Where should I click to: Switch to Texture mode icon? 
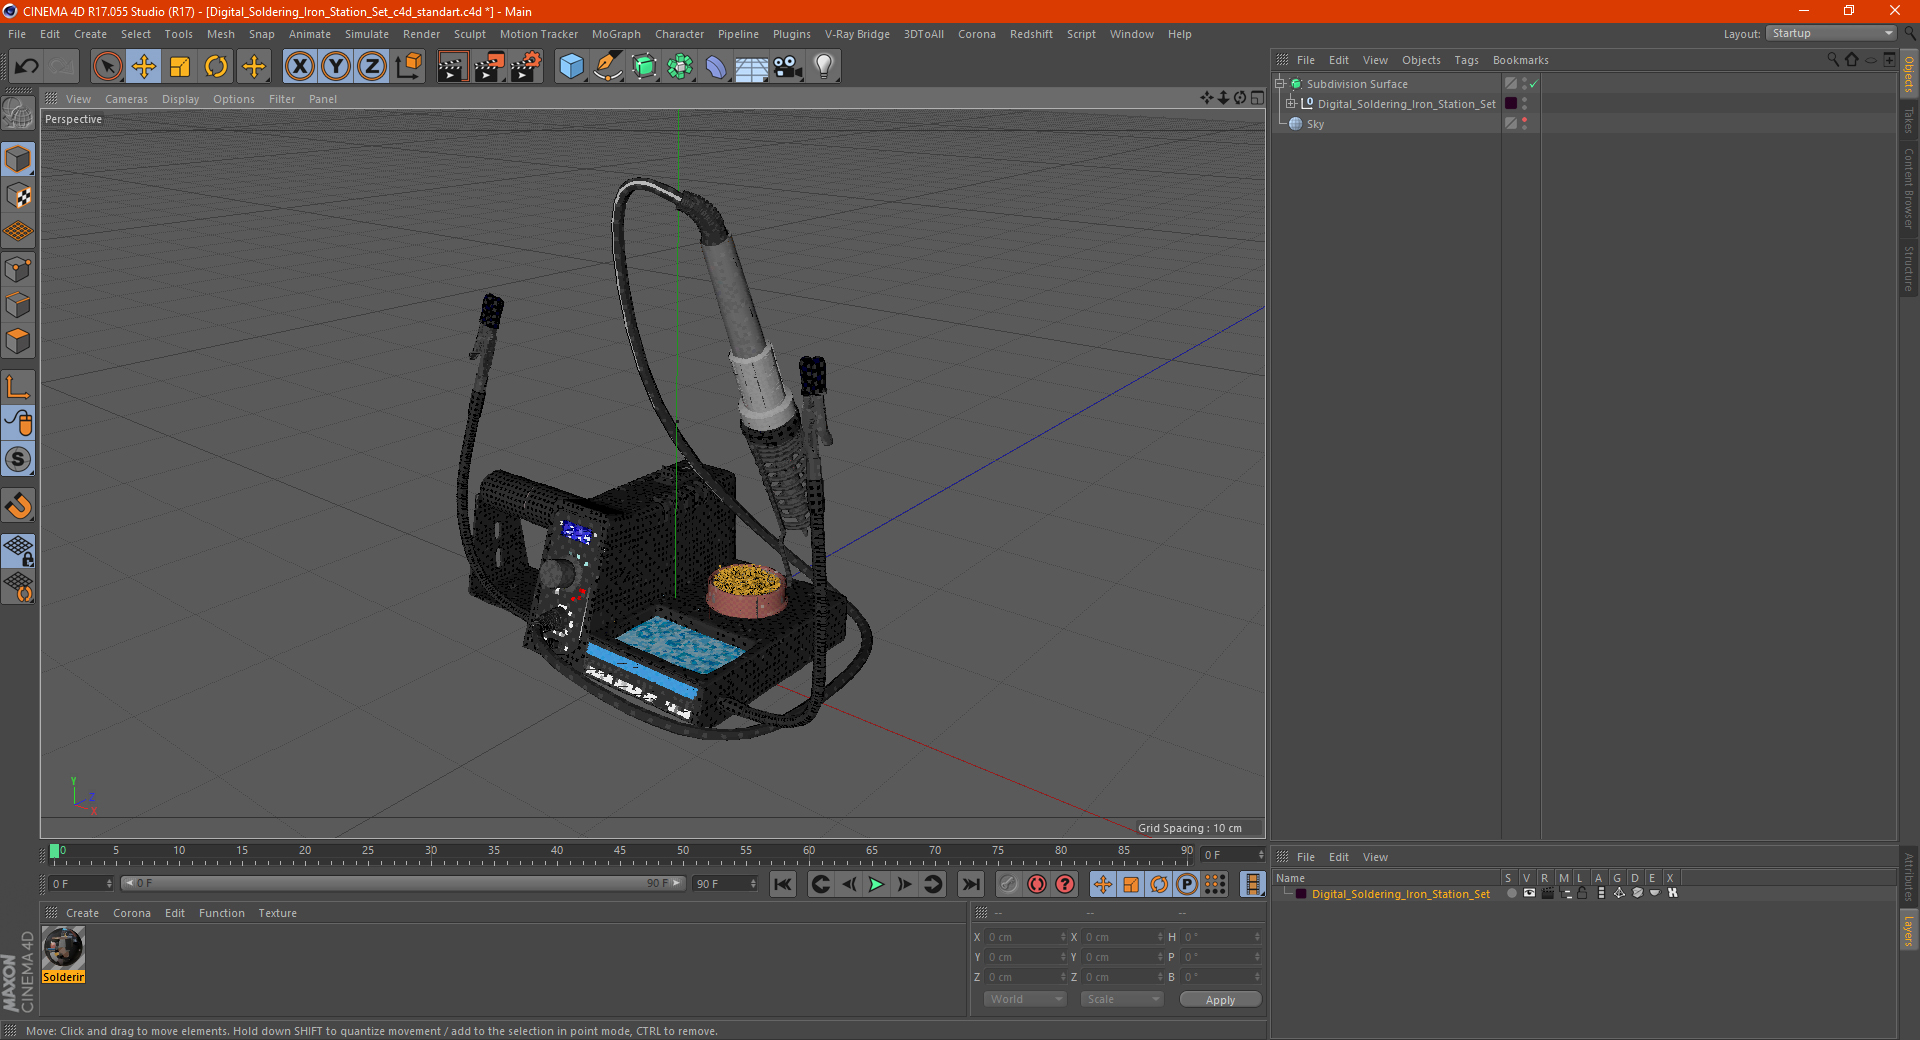pos(18,196)
